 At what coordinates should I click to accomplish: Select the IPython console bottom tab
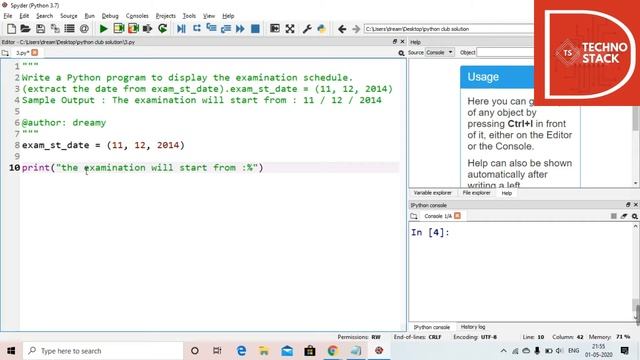[431, 327]
